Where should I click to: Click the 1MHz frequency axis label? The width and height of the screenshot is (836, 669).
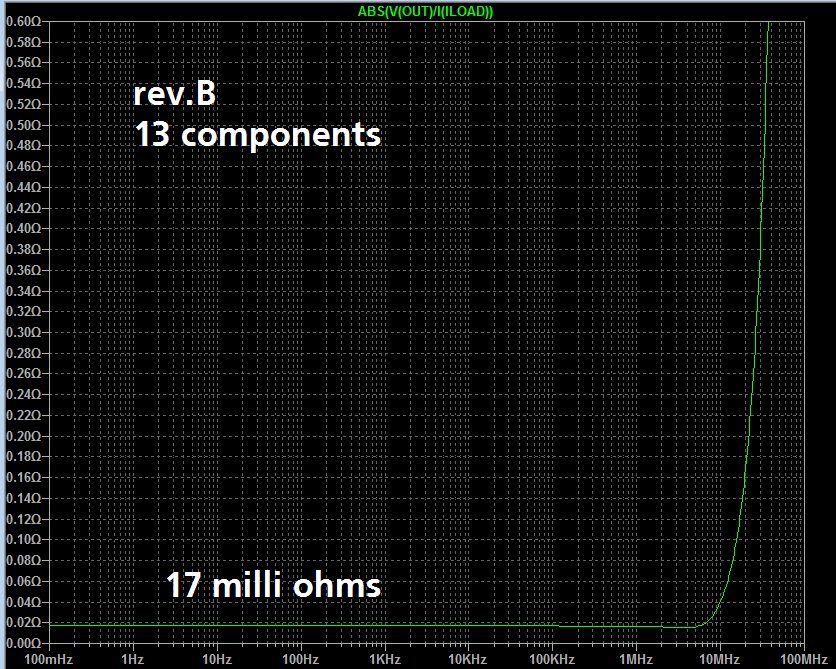(x=636, y=659)
